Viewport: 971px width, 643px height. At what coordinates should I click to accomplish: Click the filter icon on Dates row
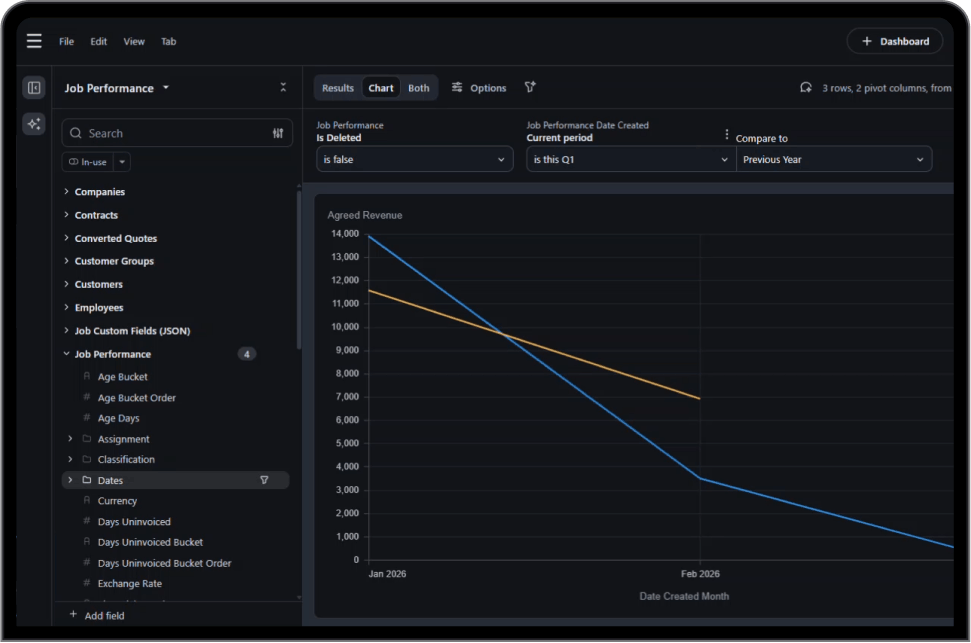[264, 480]
